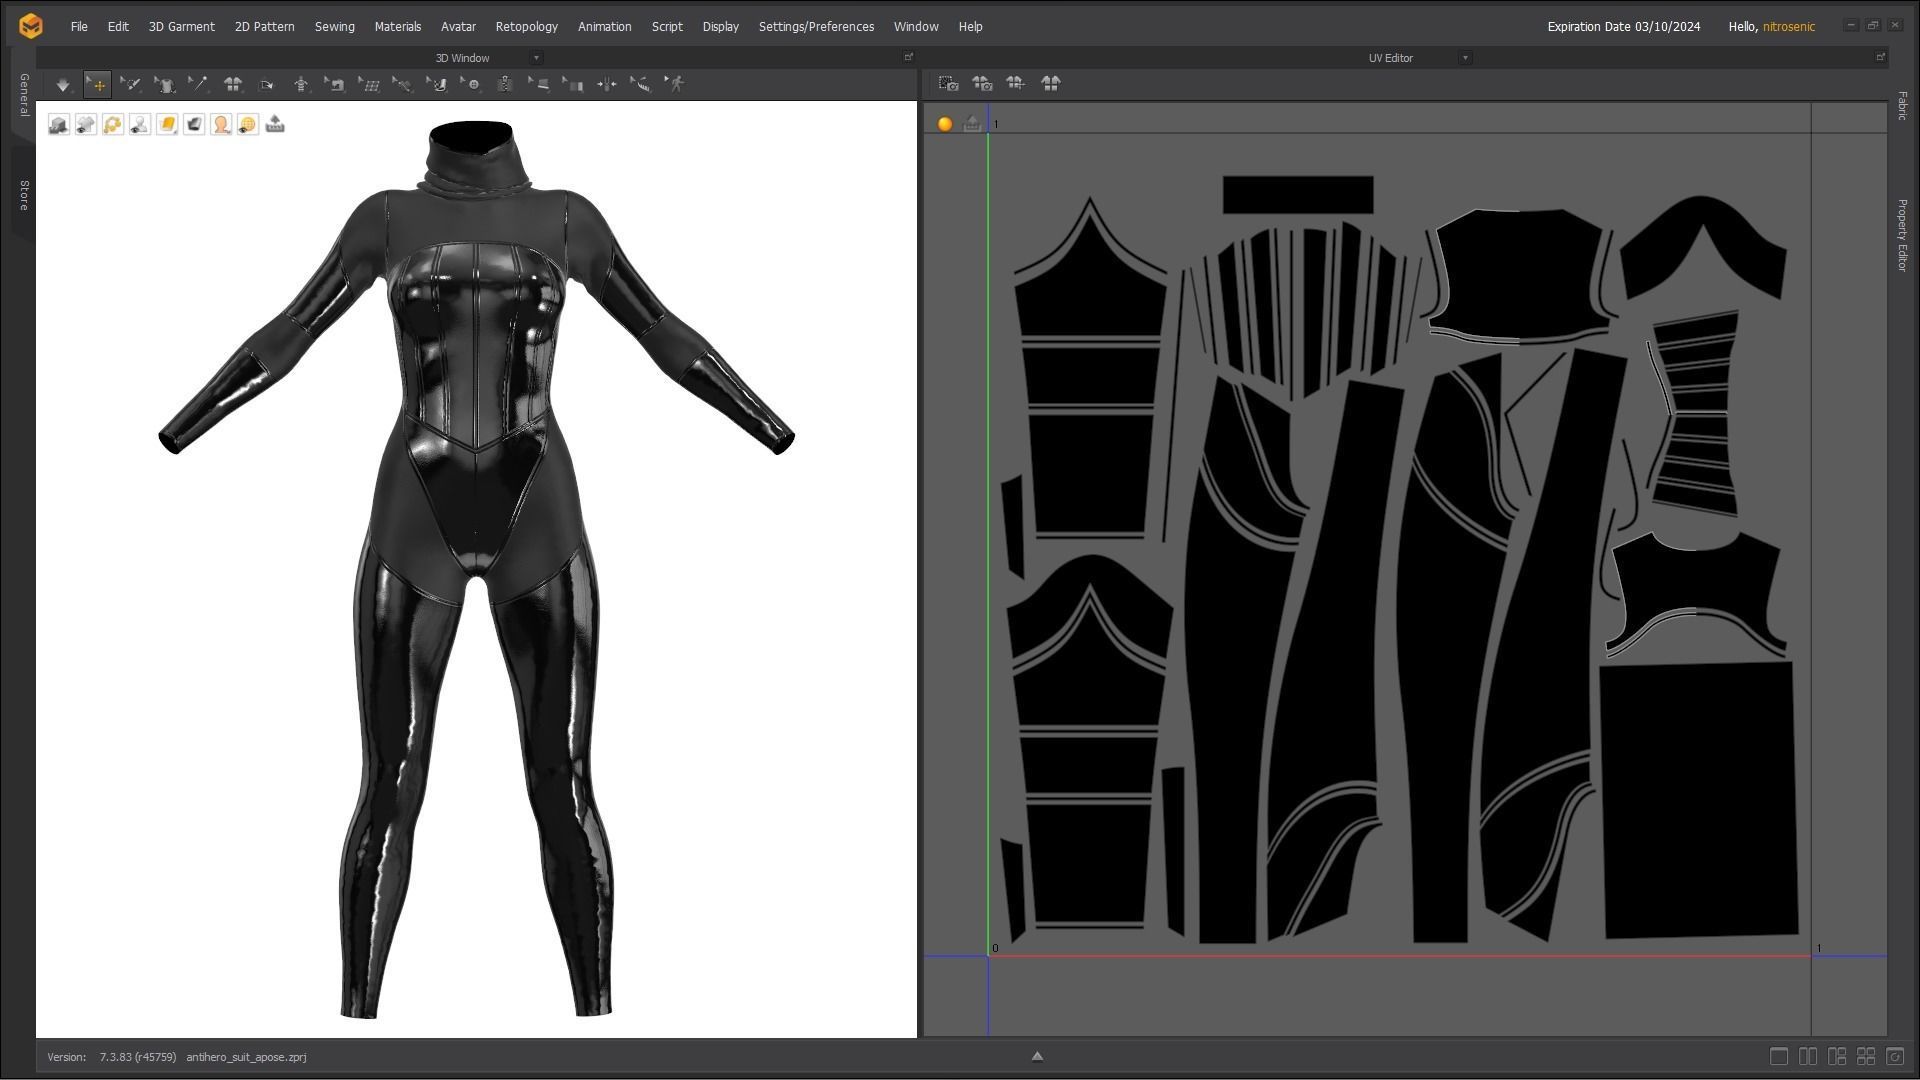Switch to single window layout

click(1779, 1056)
